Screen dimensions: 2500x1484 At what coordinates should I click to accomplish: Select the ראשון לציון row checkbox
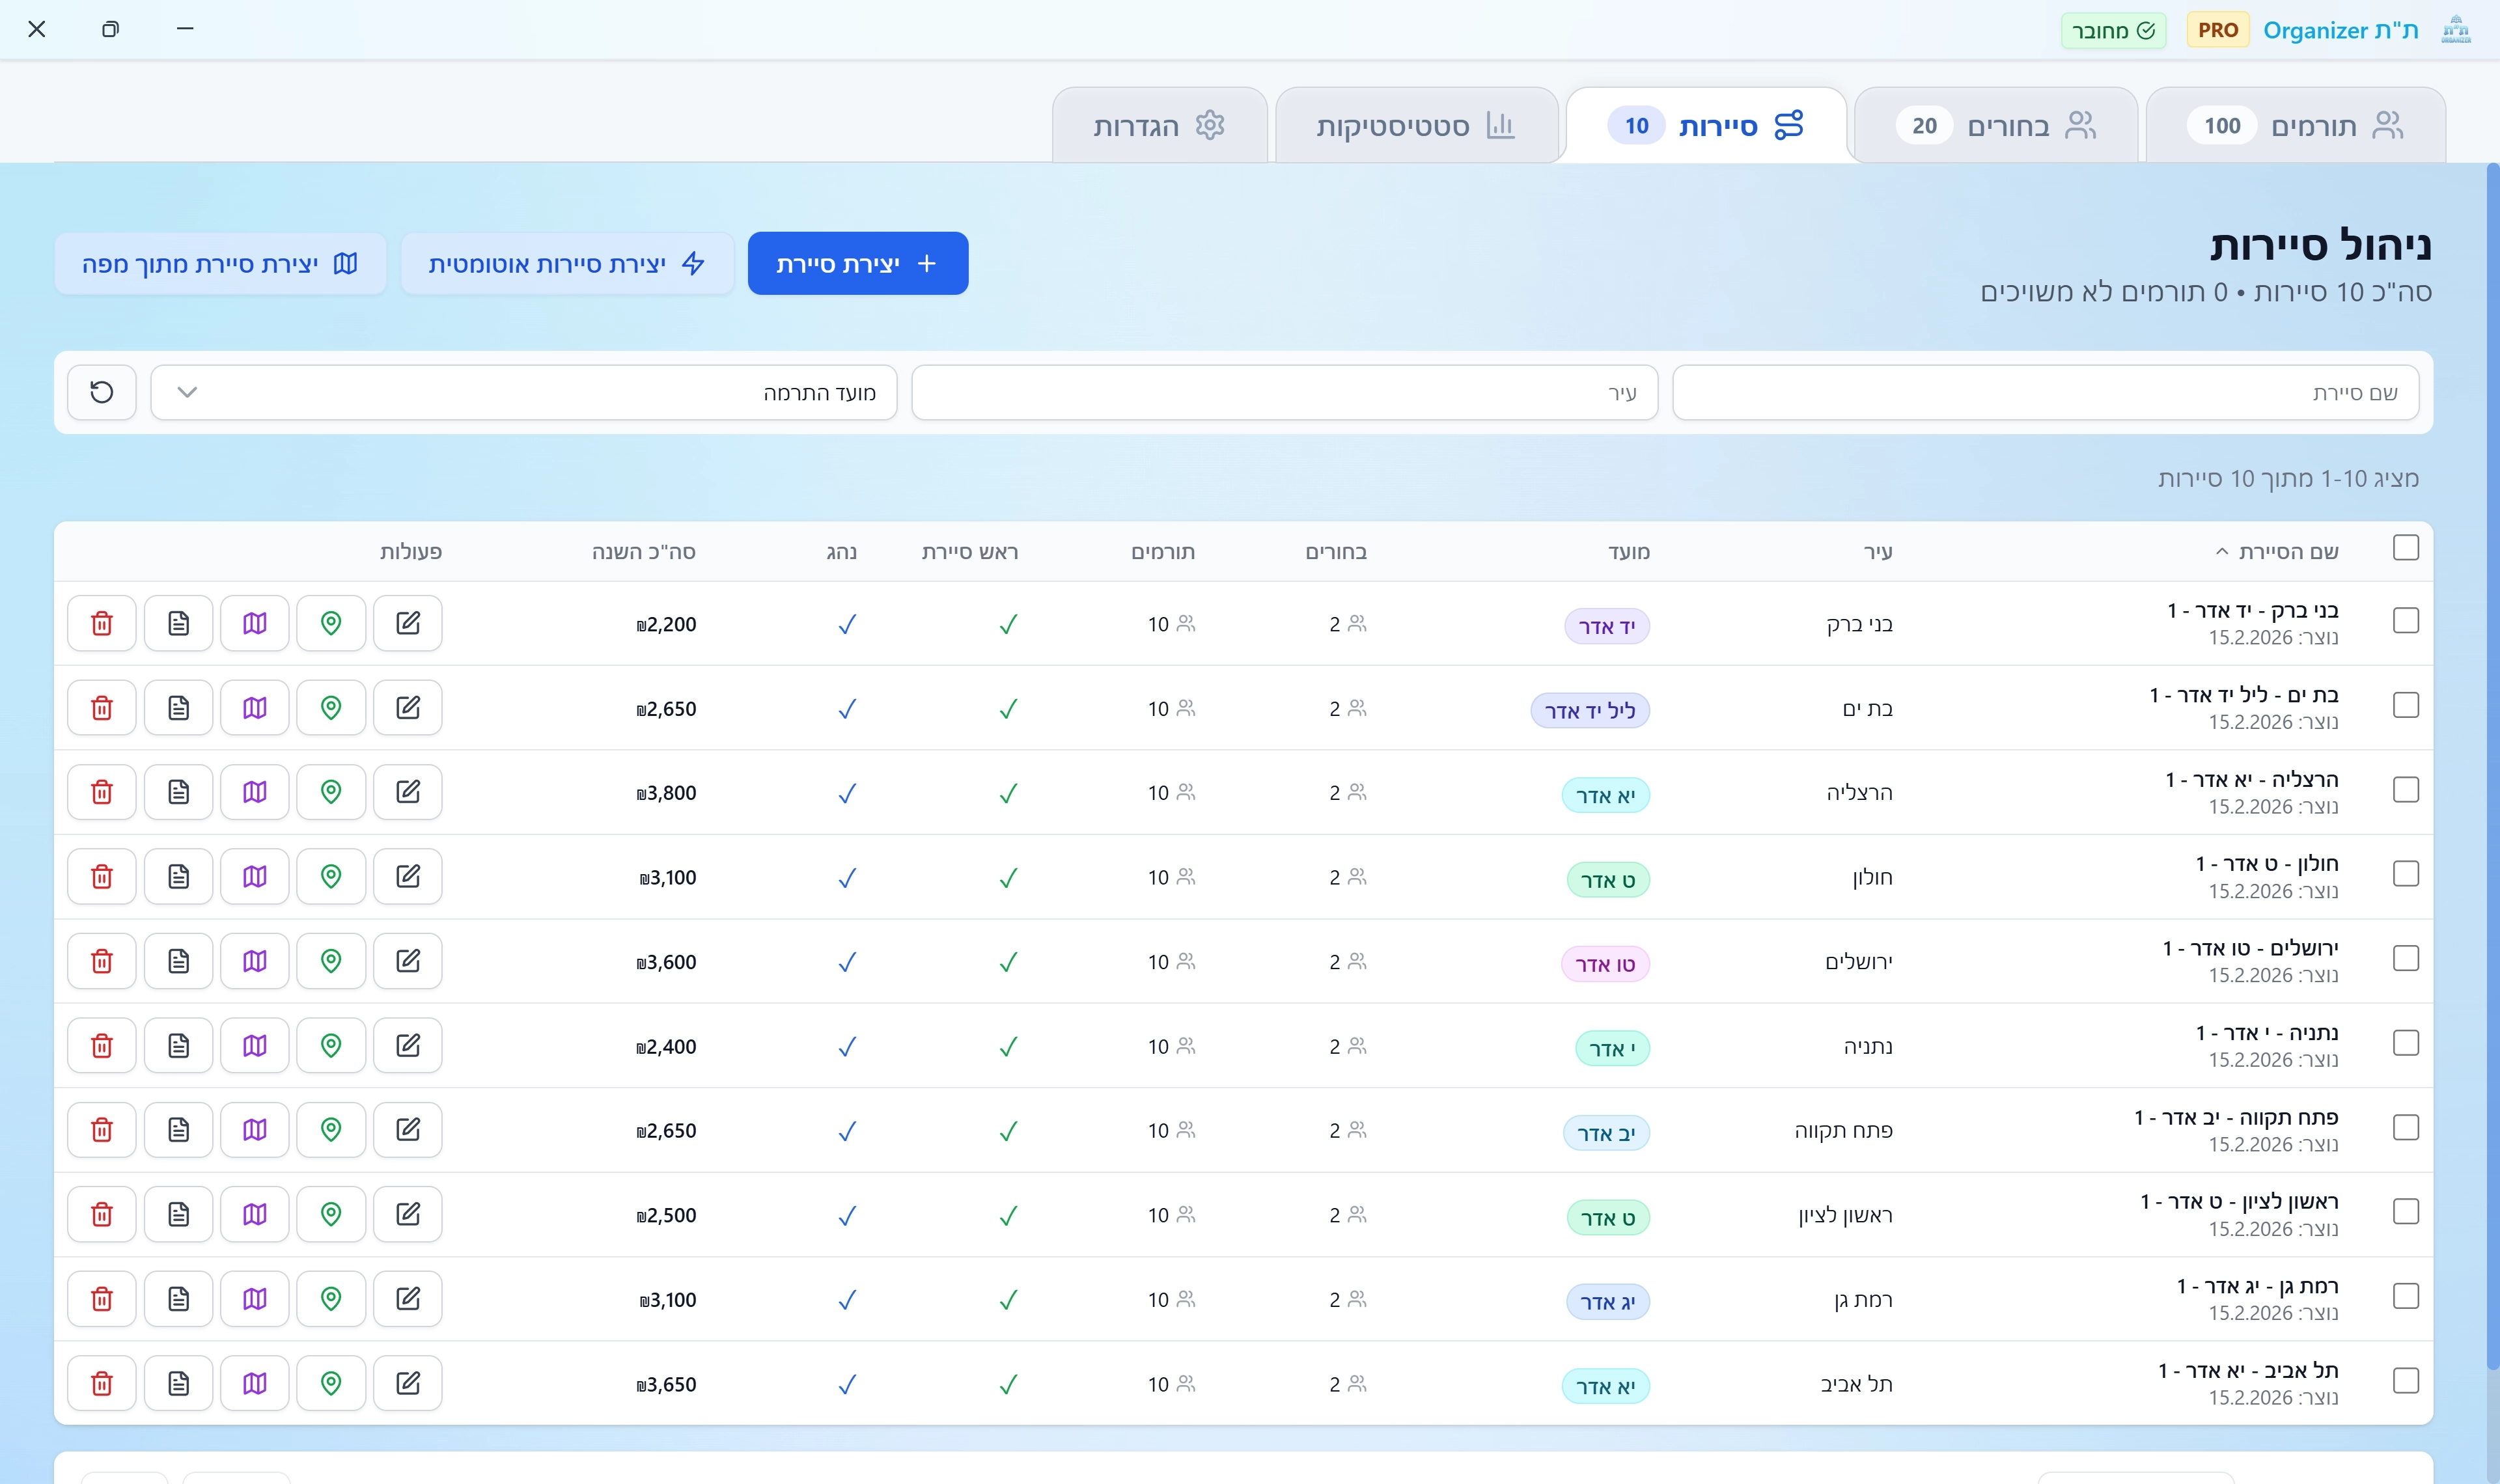tap(2405, 1212)
